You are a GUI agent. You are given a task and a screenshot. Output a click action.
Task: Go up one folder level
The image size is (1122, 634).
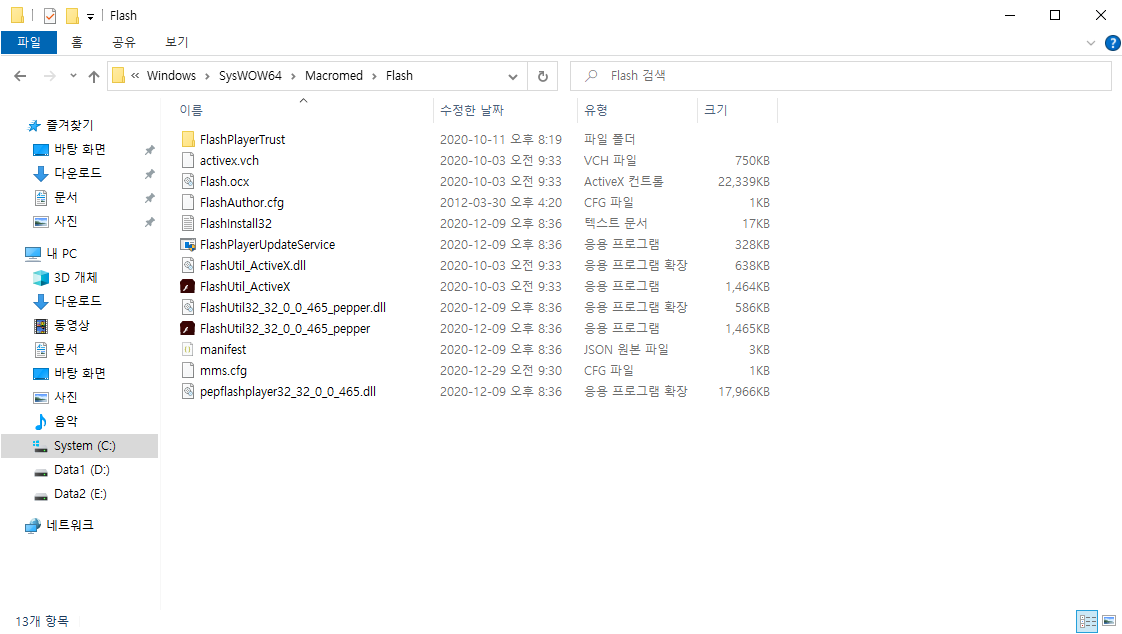(x=94, y=76)
